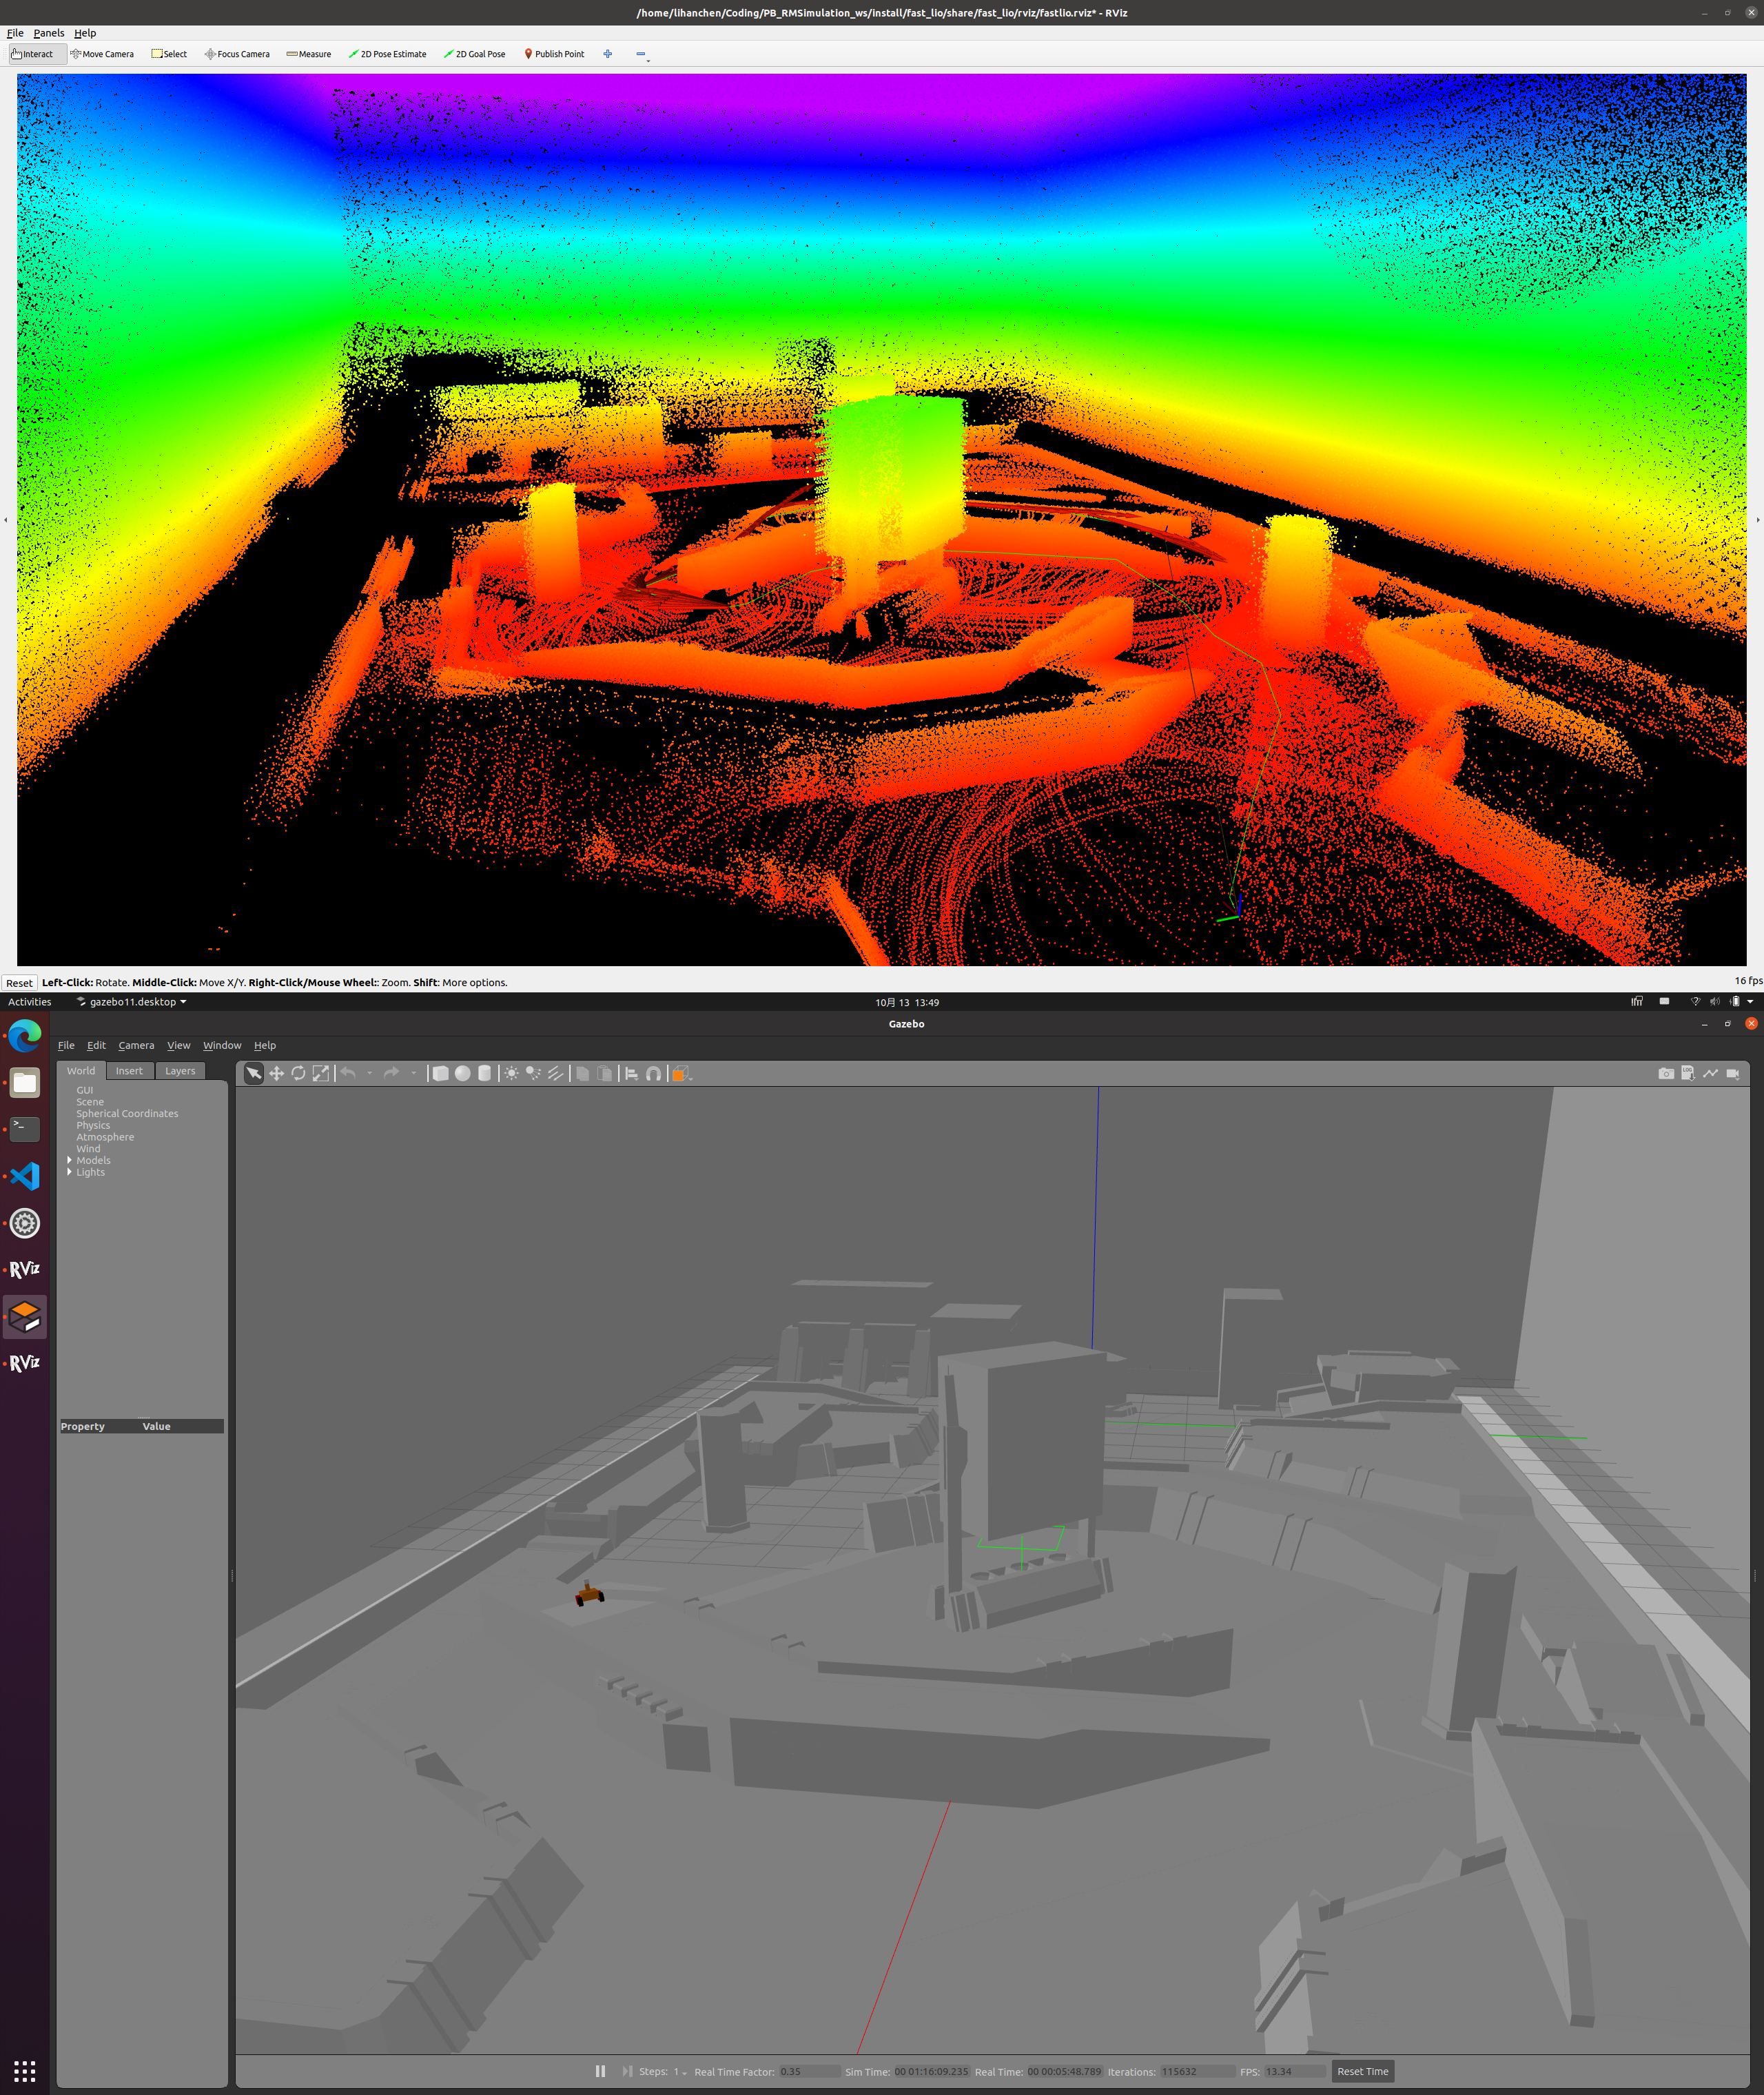The image size is (1764, 2095).
Task: Enable the snap magnet tool
Action: tap(653, 1073)
